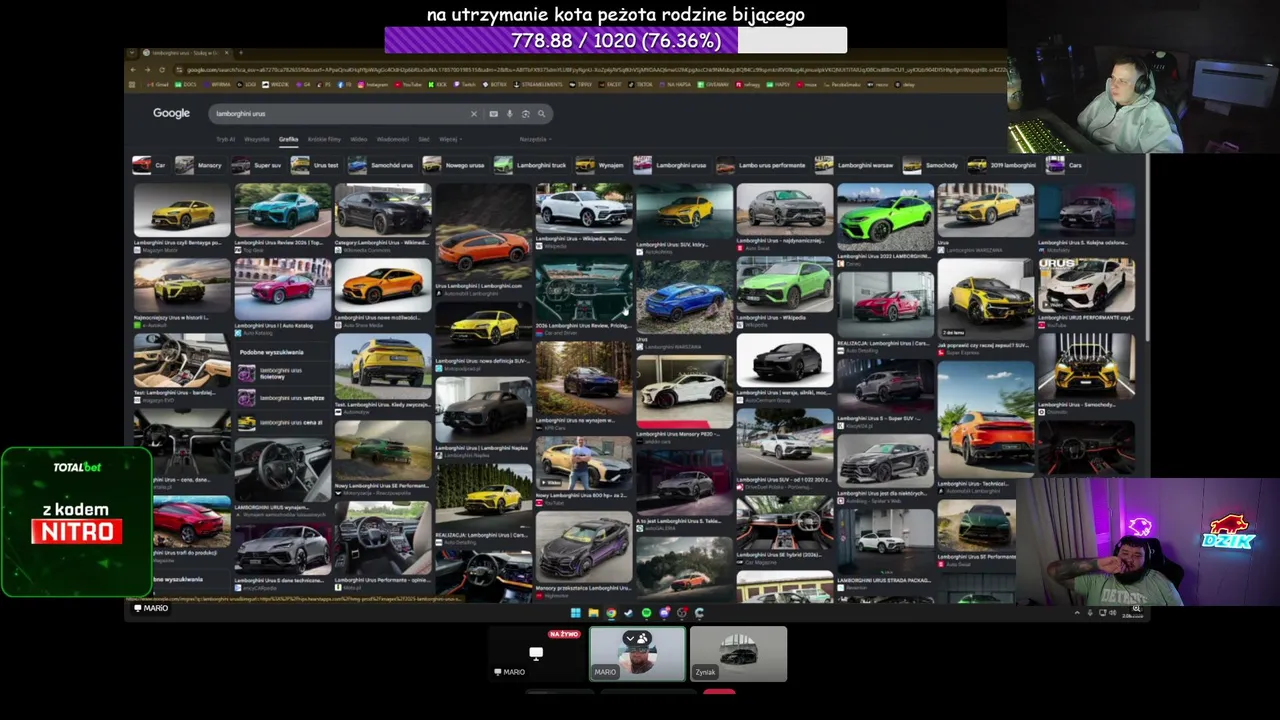Open the Twitch bookmark

(x=465, y=85)
